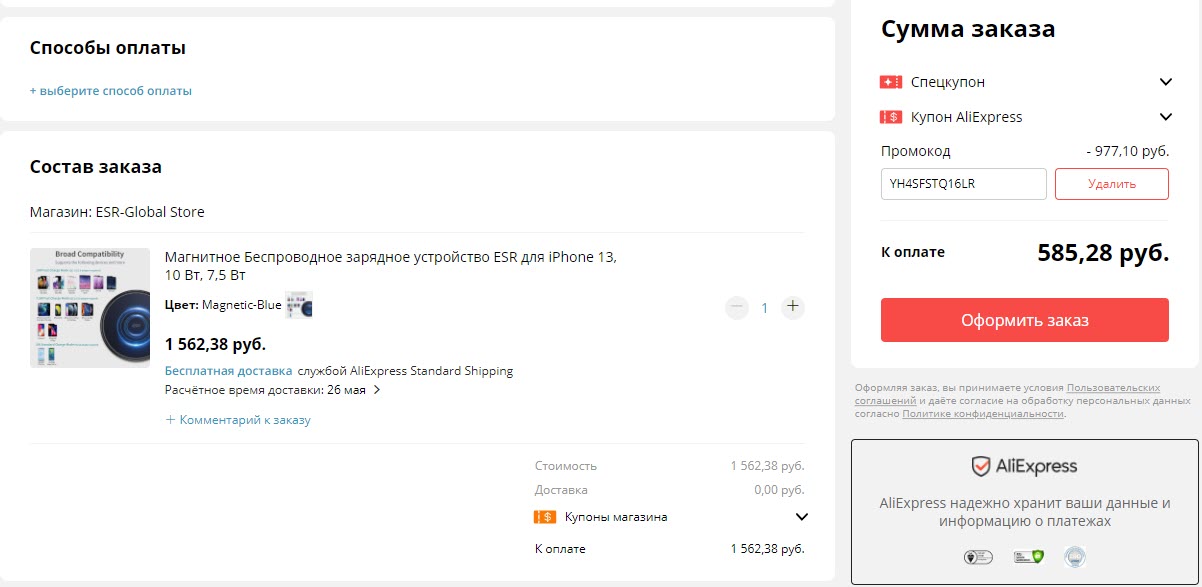Expand the Купон AliExpress dropdown arrow
This screenshot has height=587, width=1202.
(1165, 117)
